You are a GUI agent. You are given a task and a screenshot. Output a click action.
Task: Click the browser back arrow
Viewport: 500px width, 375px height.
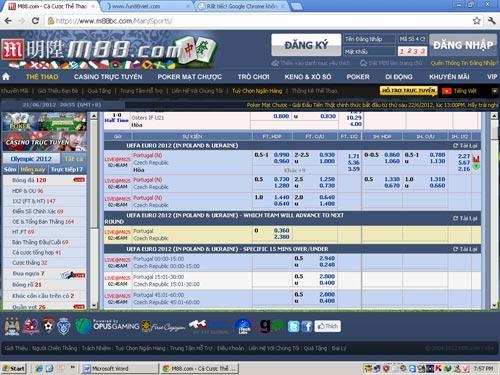click(8, 21)
